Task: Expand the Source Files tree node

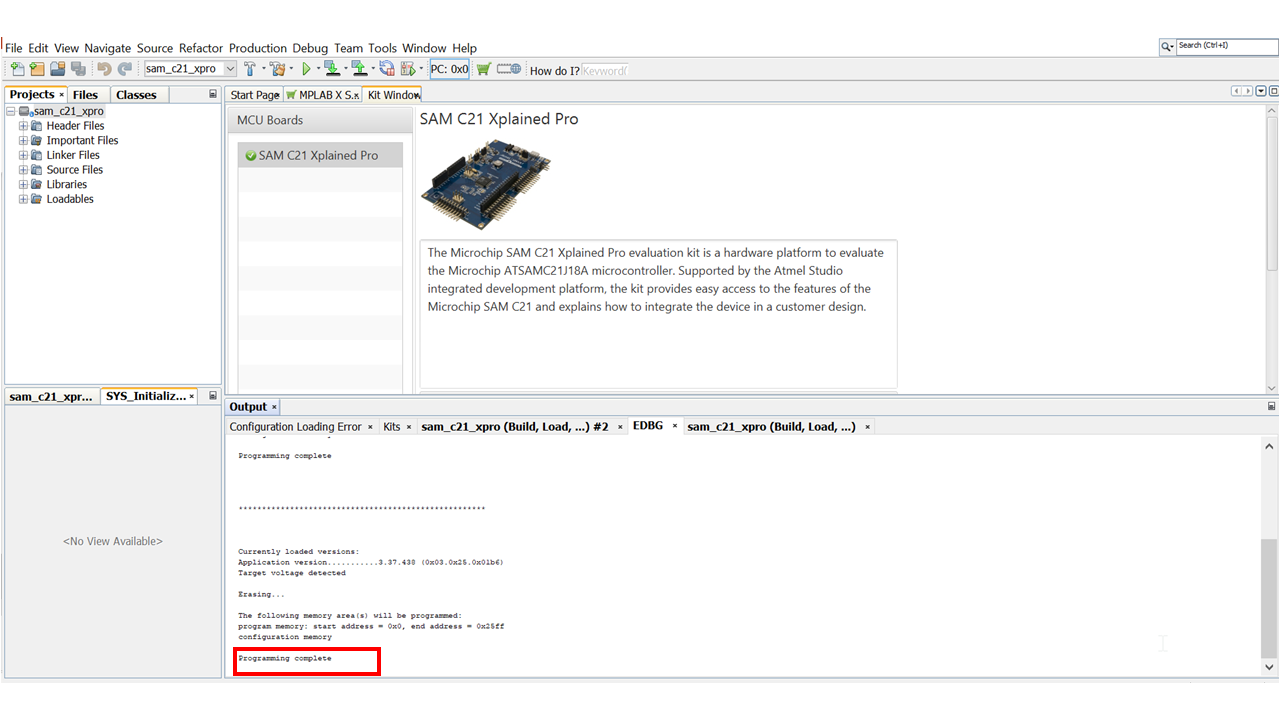Action: point(24,170)
